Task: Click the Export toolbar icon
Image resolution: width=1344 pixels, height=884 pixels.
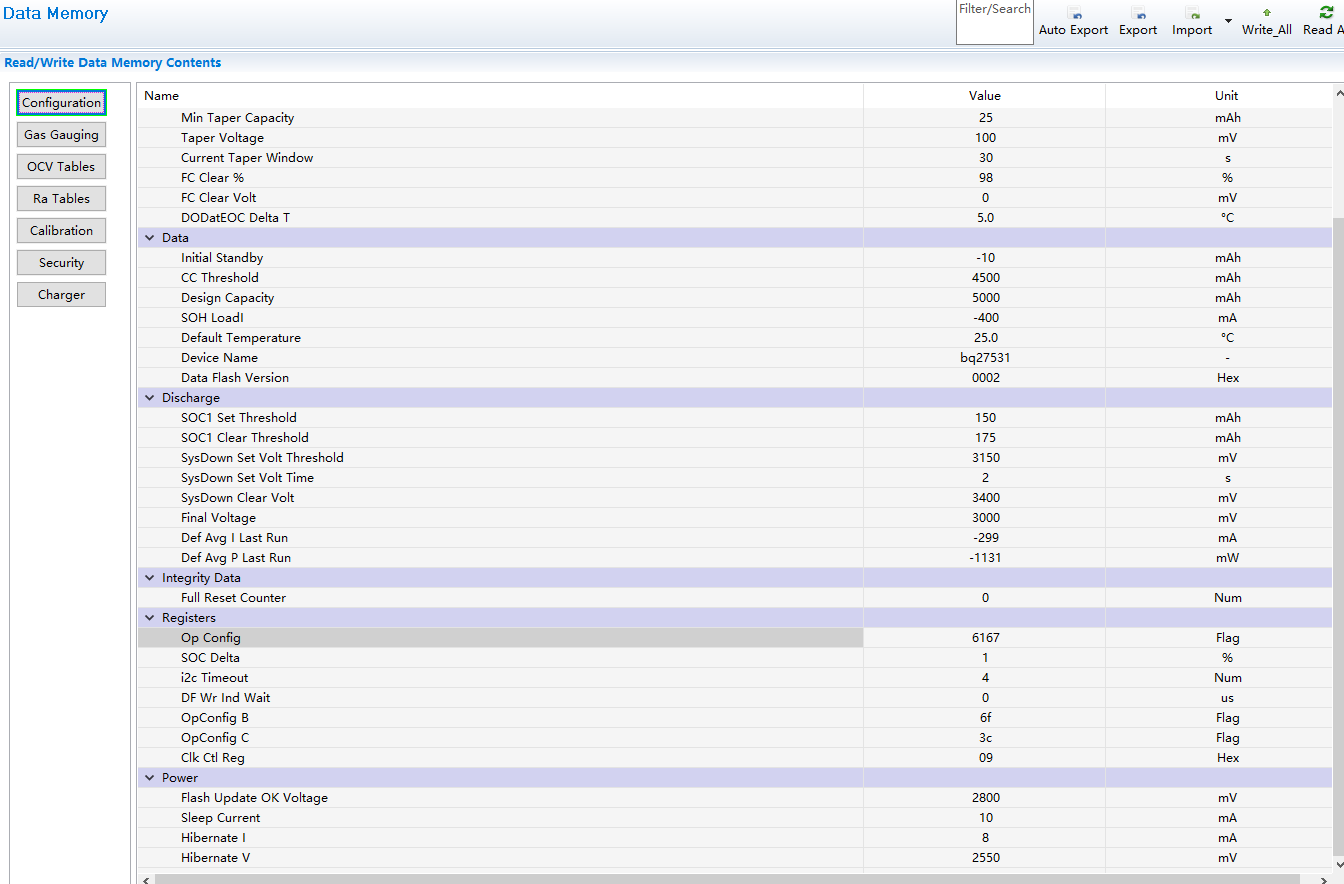Action: click(1138, 14)
